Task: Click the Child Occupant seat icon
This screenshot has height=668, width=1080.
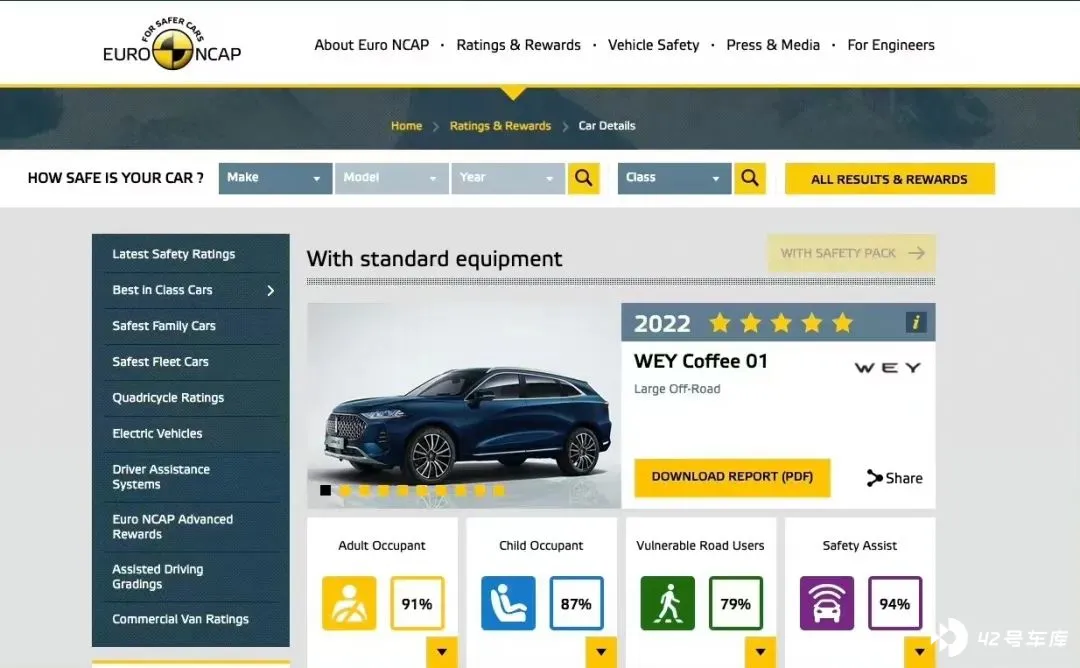Action: pos(508,603)
